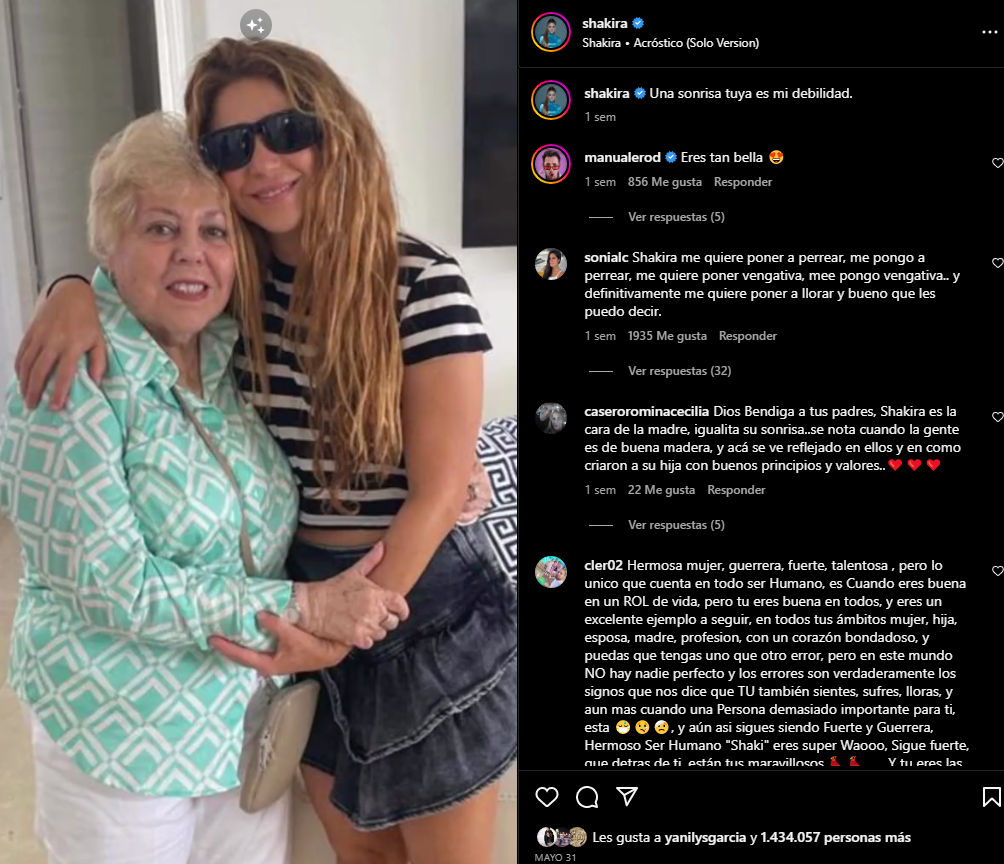Open shakira's profile picture in header
Image resolution: width=1004 pixels, height=864 pixels.
[551, 32]
